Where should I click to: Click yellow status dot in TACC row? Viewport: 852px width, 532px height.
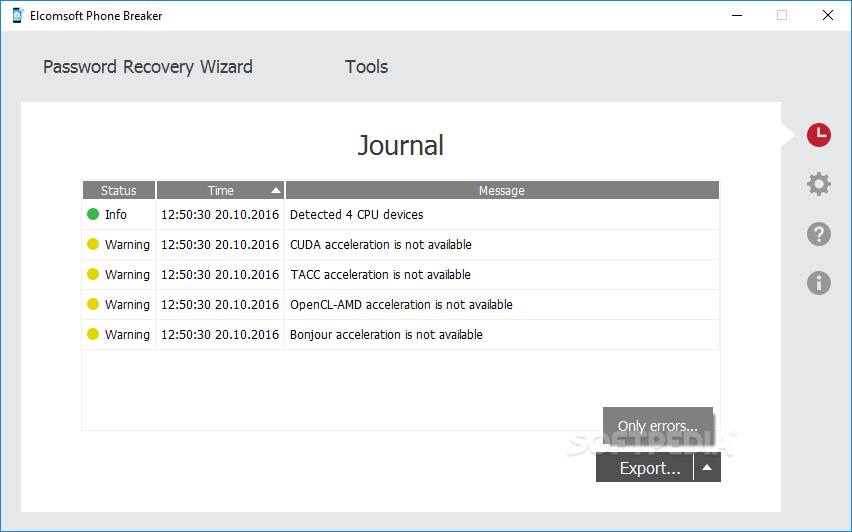point(93,274)
